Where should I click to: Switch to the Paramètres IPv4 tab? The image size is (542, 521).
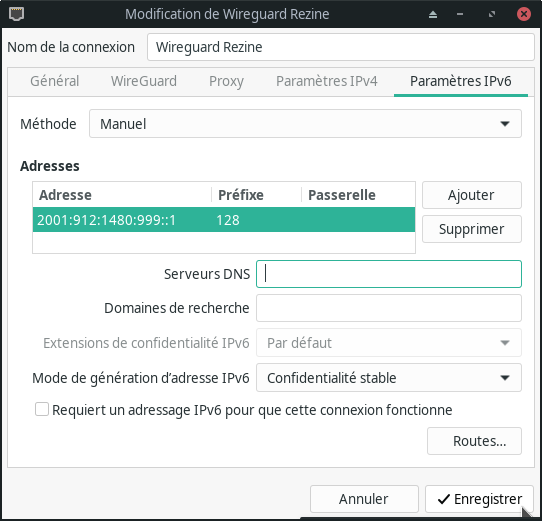point(327,81)
